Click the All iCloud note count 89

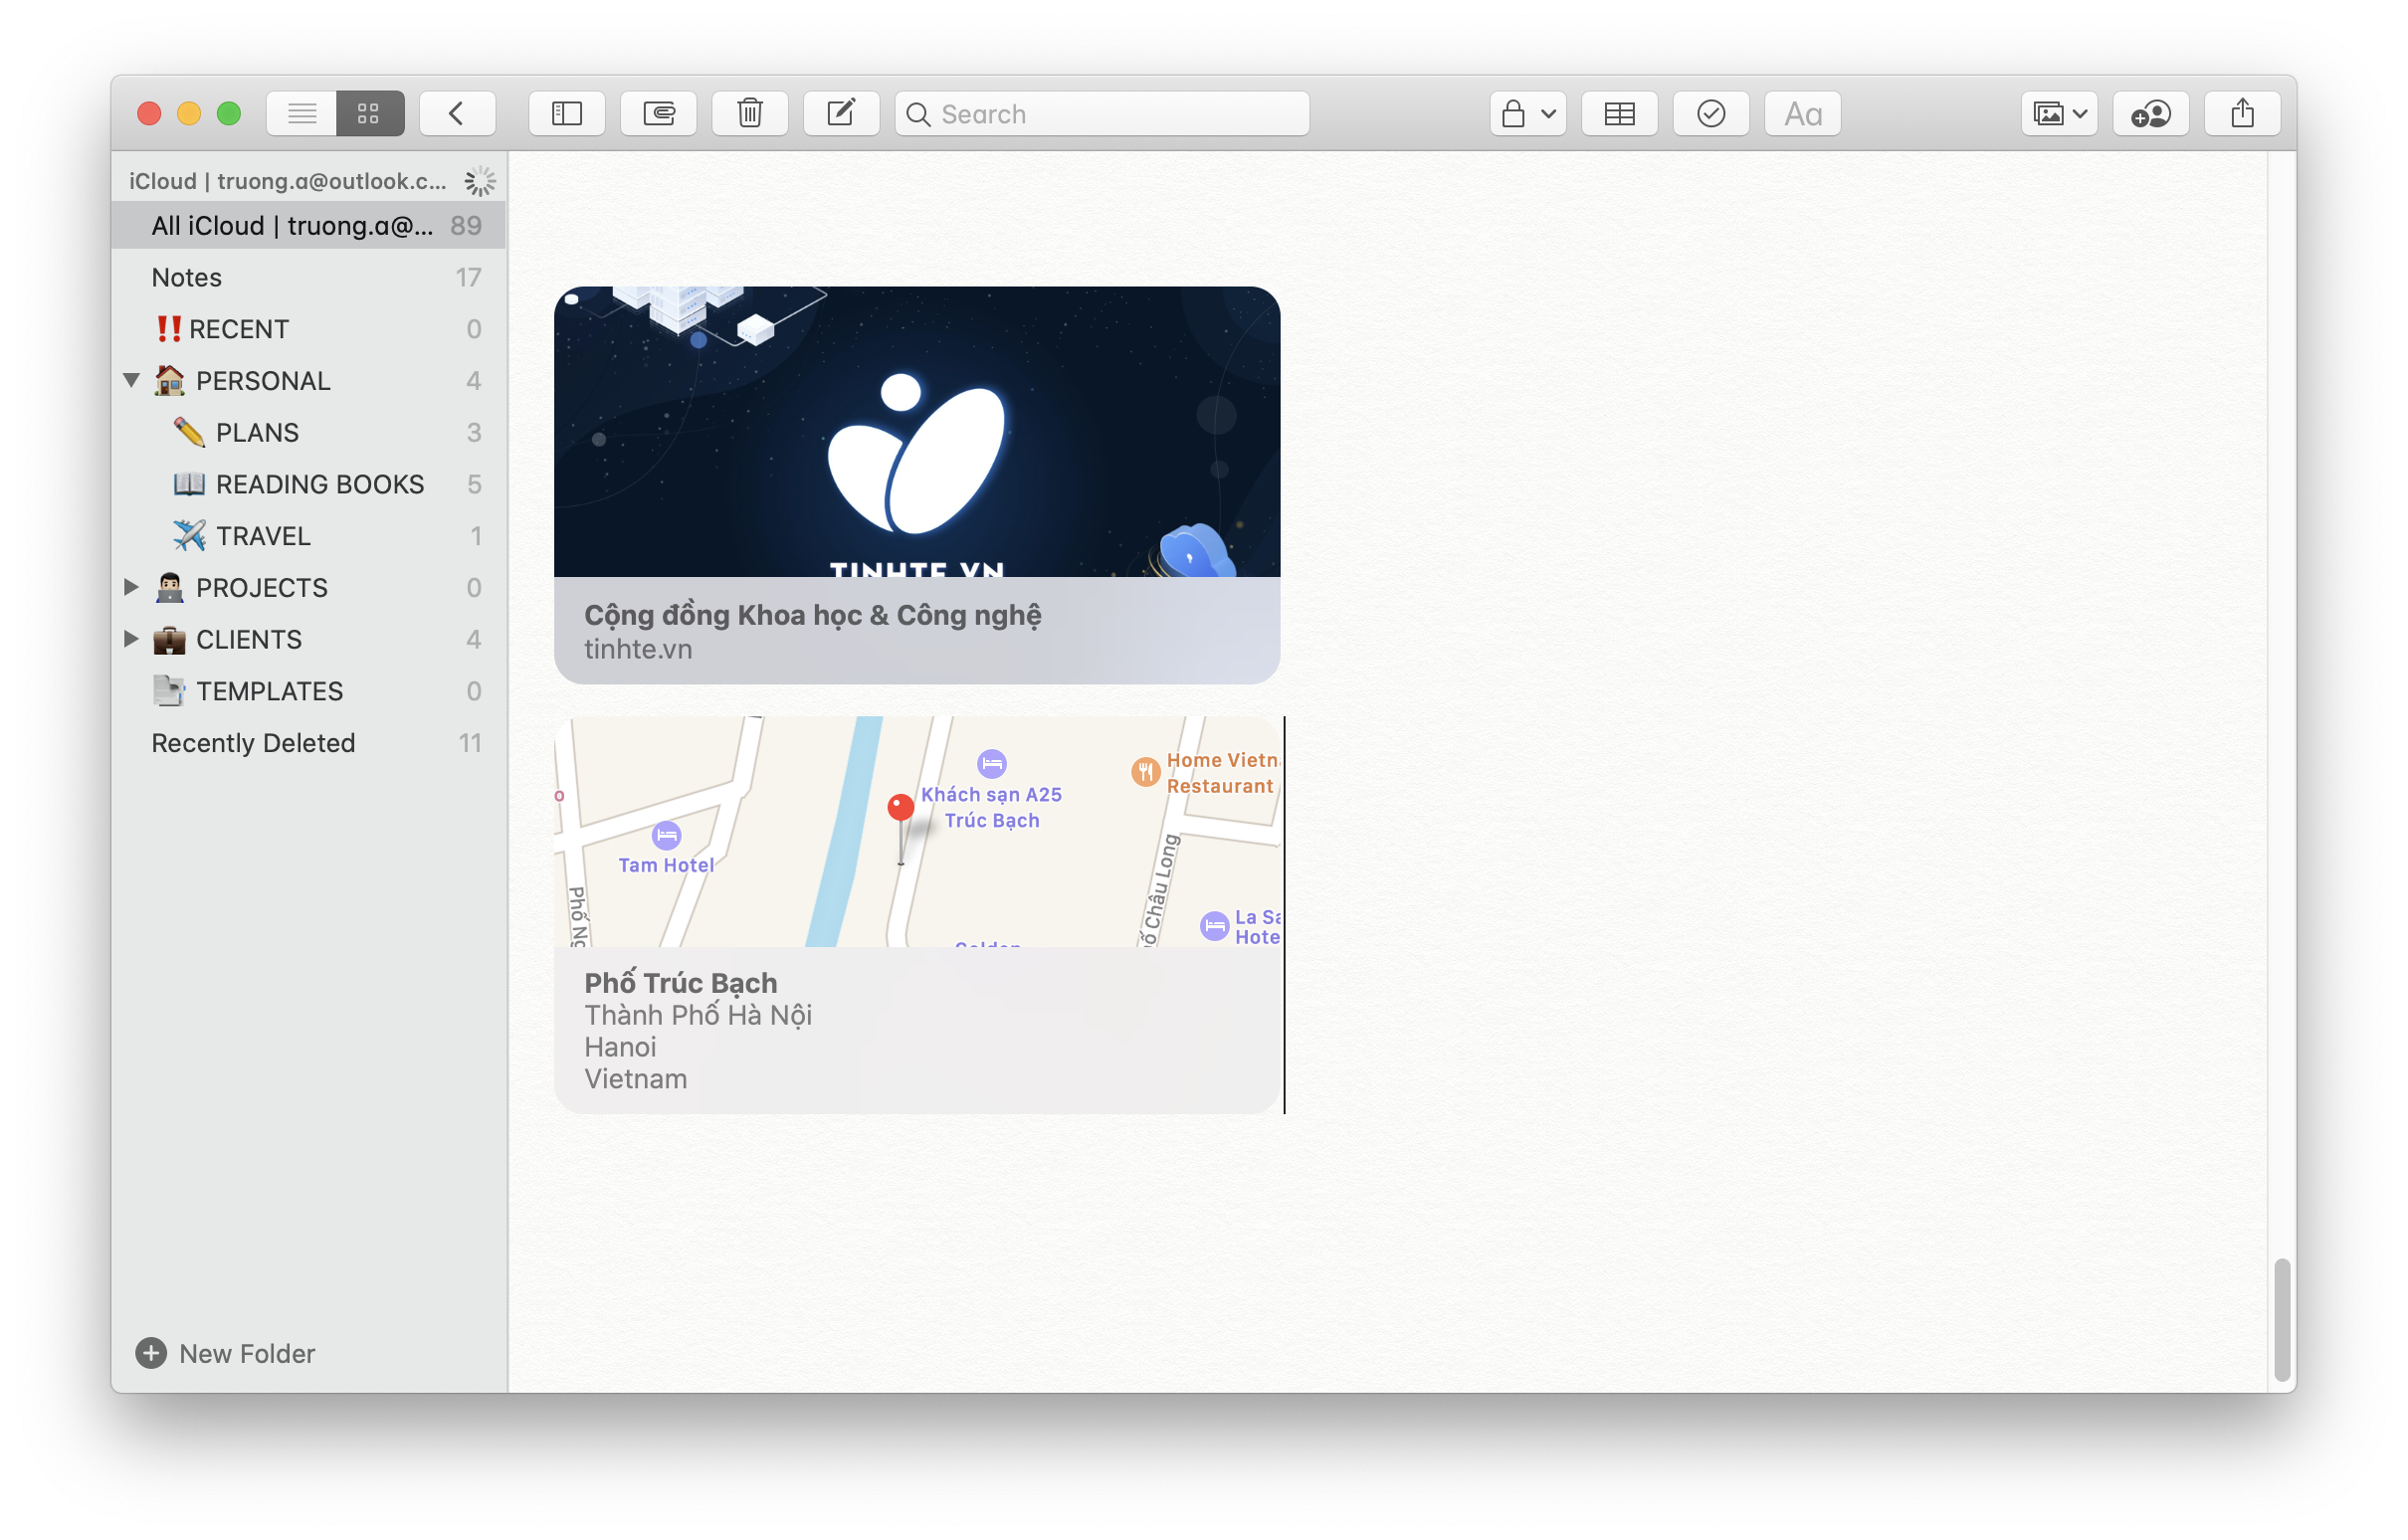(466, 226)
